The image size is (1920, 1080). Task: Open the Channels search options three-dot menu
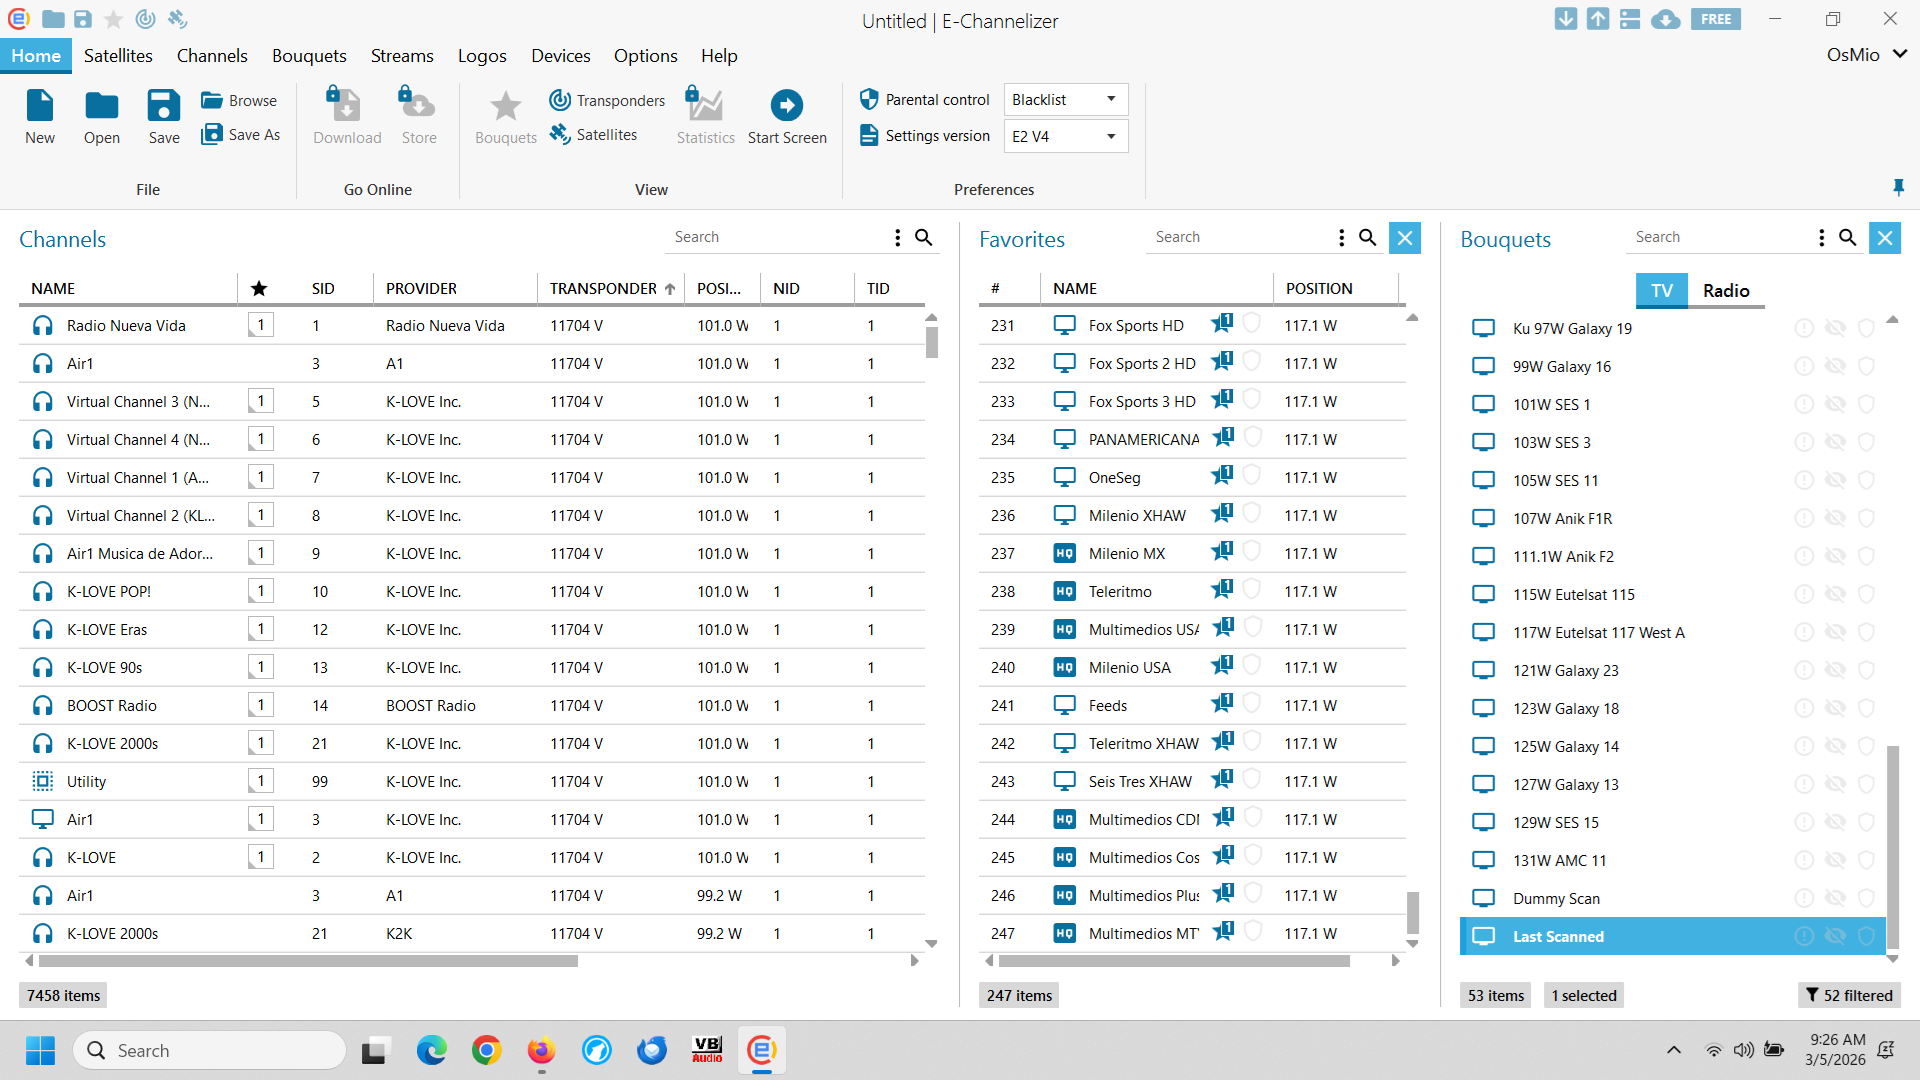coord(897,237)
